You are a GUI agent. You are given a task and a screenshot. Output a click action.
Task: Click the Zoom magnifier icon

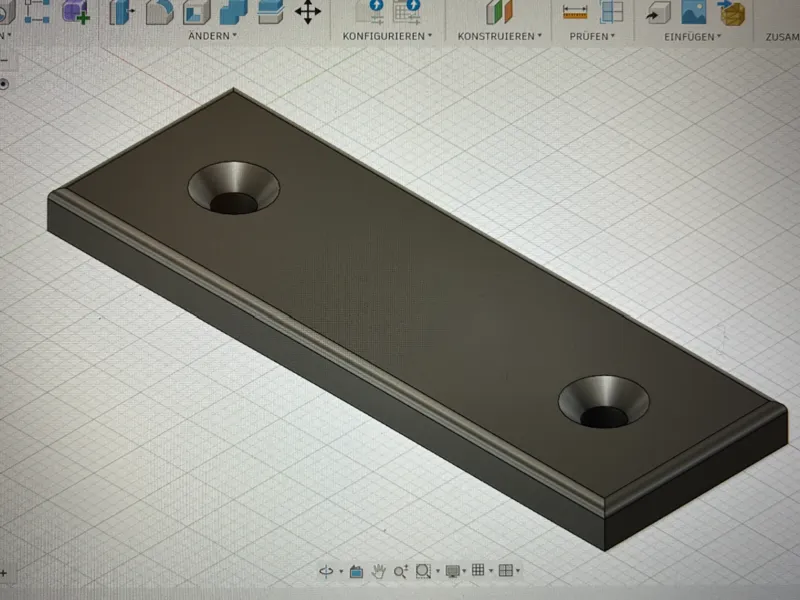[x=401, y=571]
